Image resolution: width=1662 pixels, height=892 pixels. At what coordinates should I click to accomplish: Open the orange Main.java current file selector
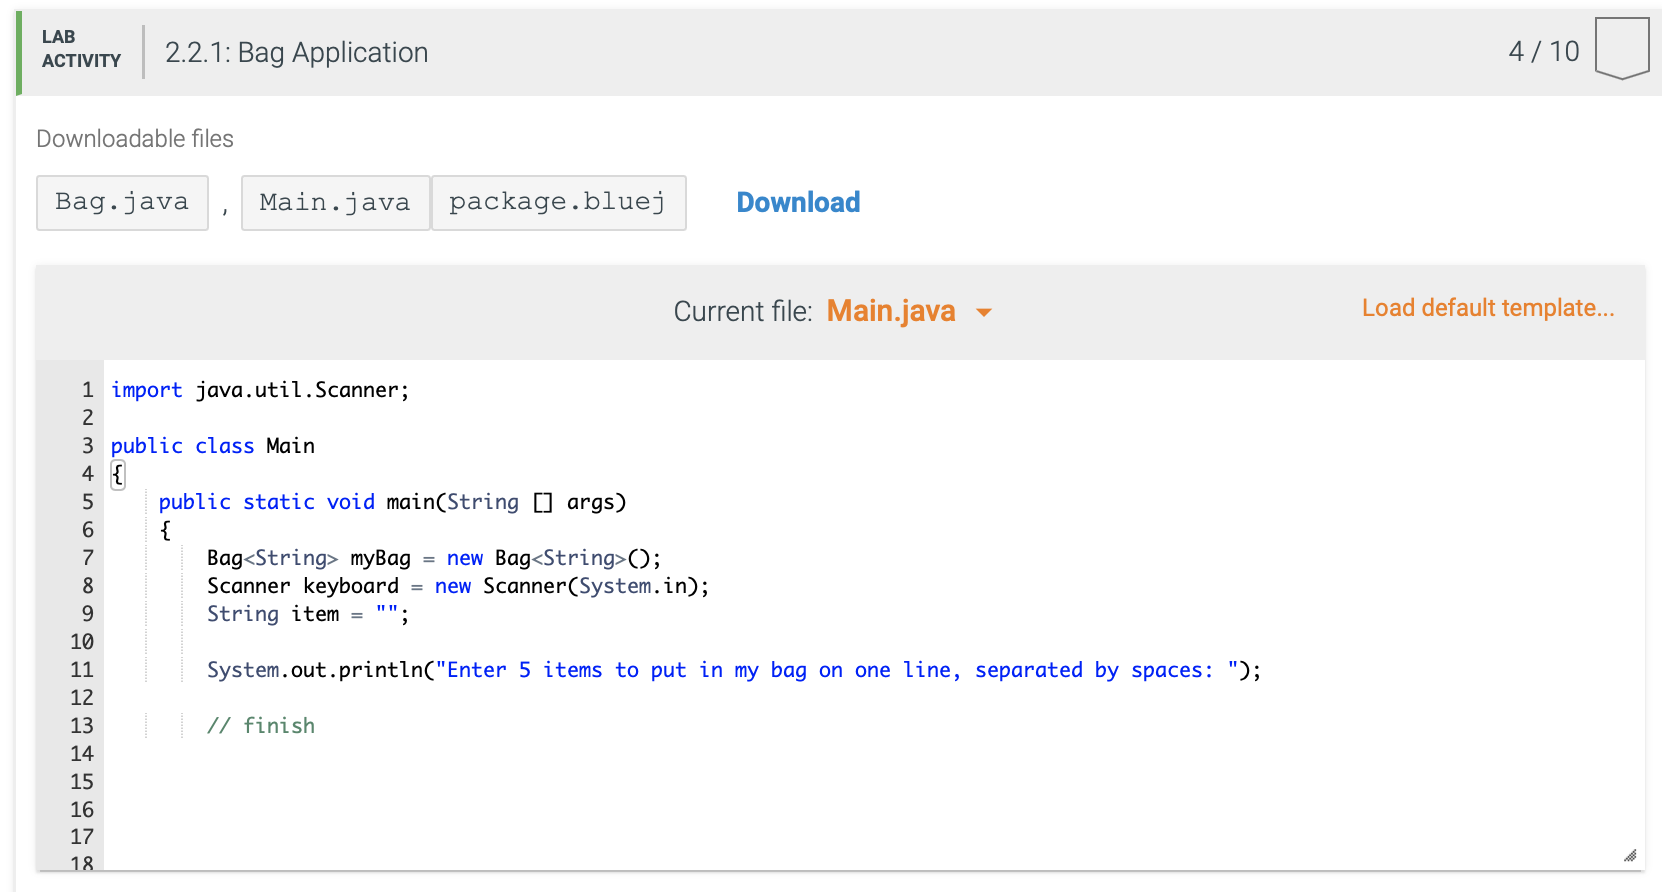click(x=891, y=312)
